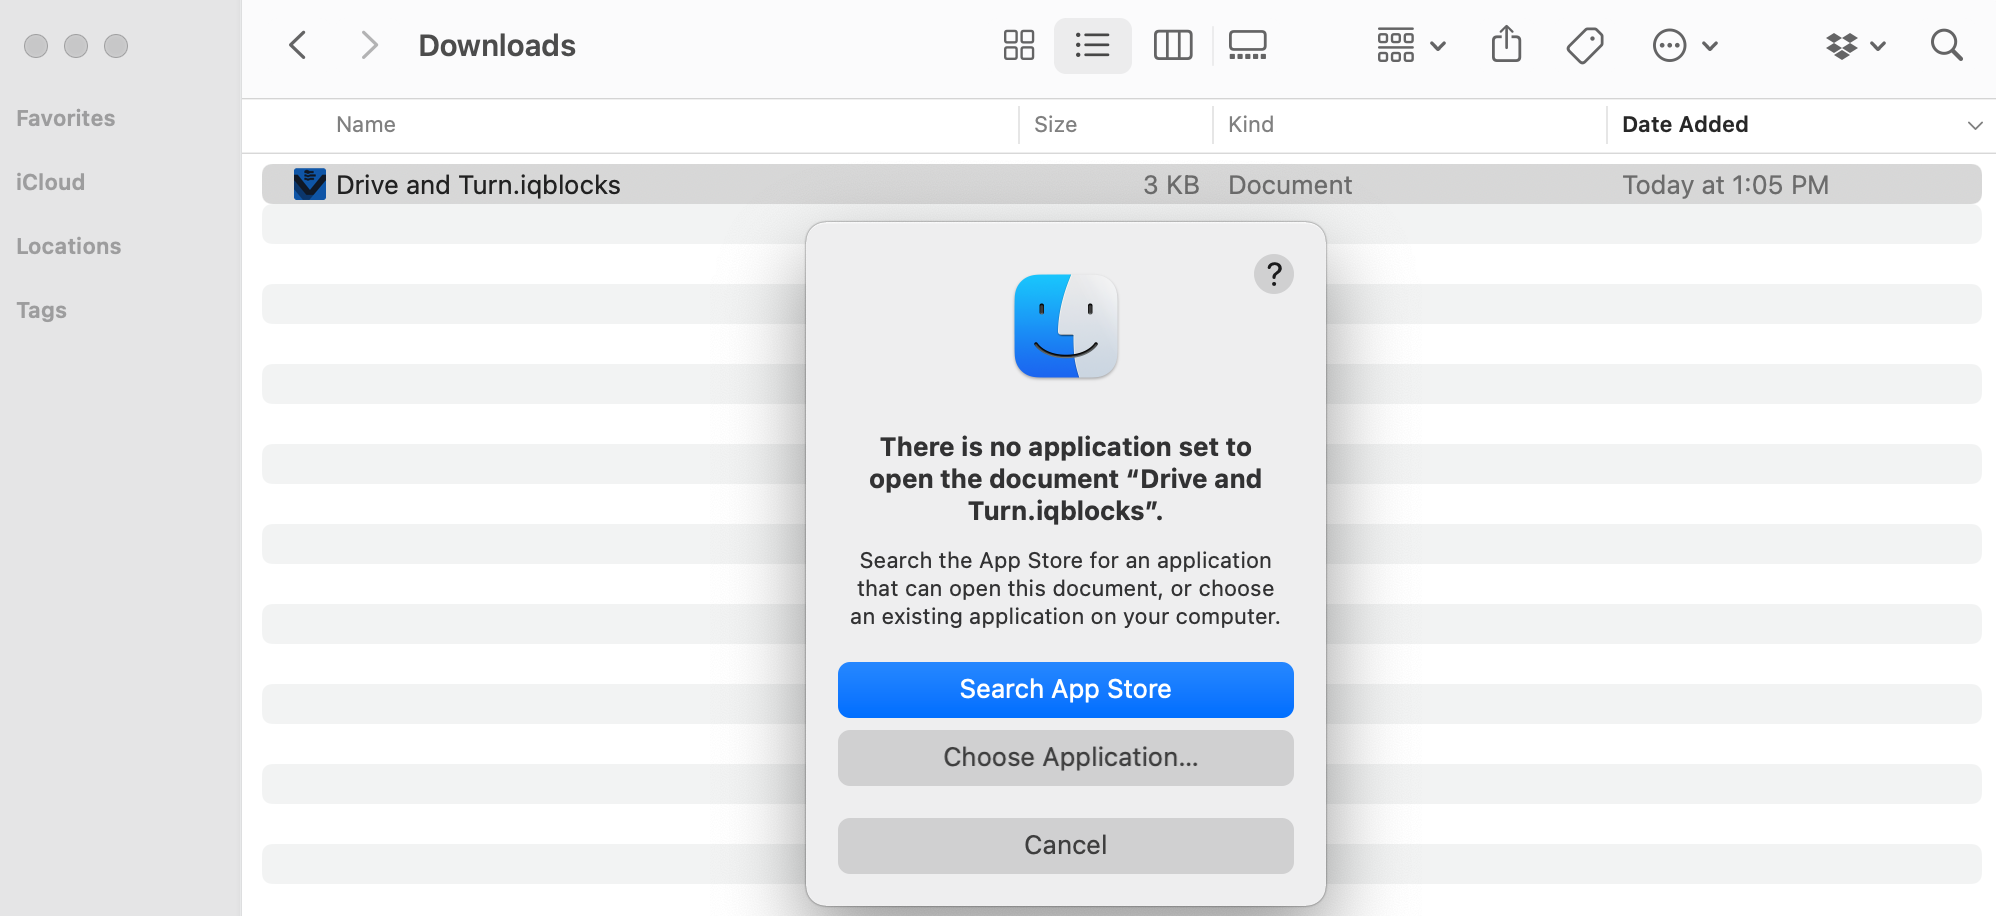Open the Edit Tags icon
This screenshot has width=1996, height=916.
[1585, 45]
